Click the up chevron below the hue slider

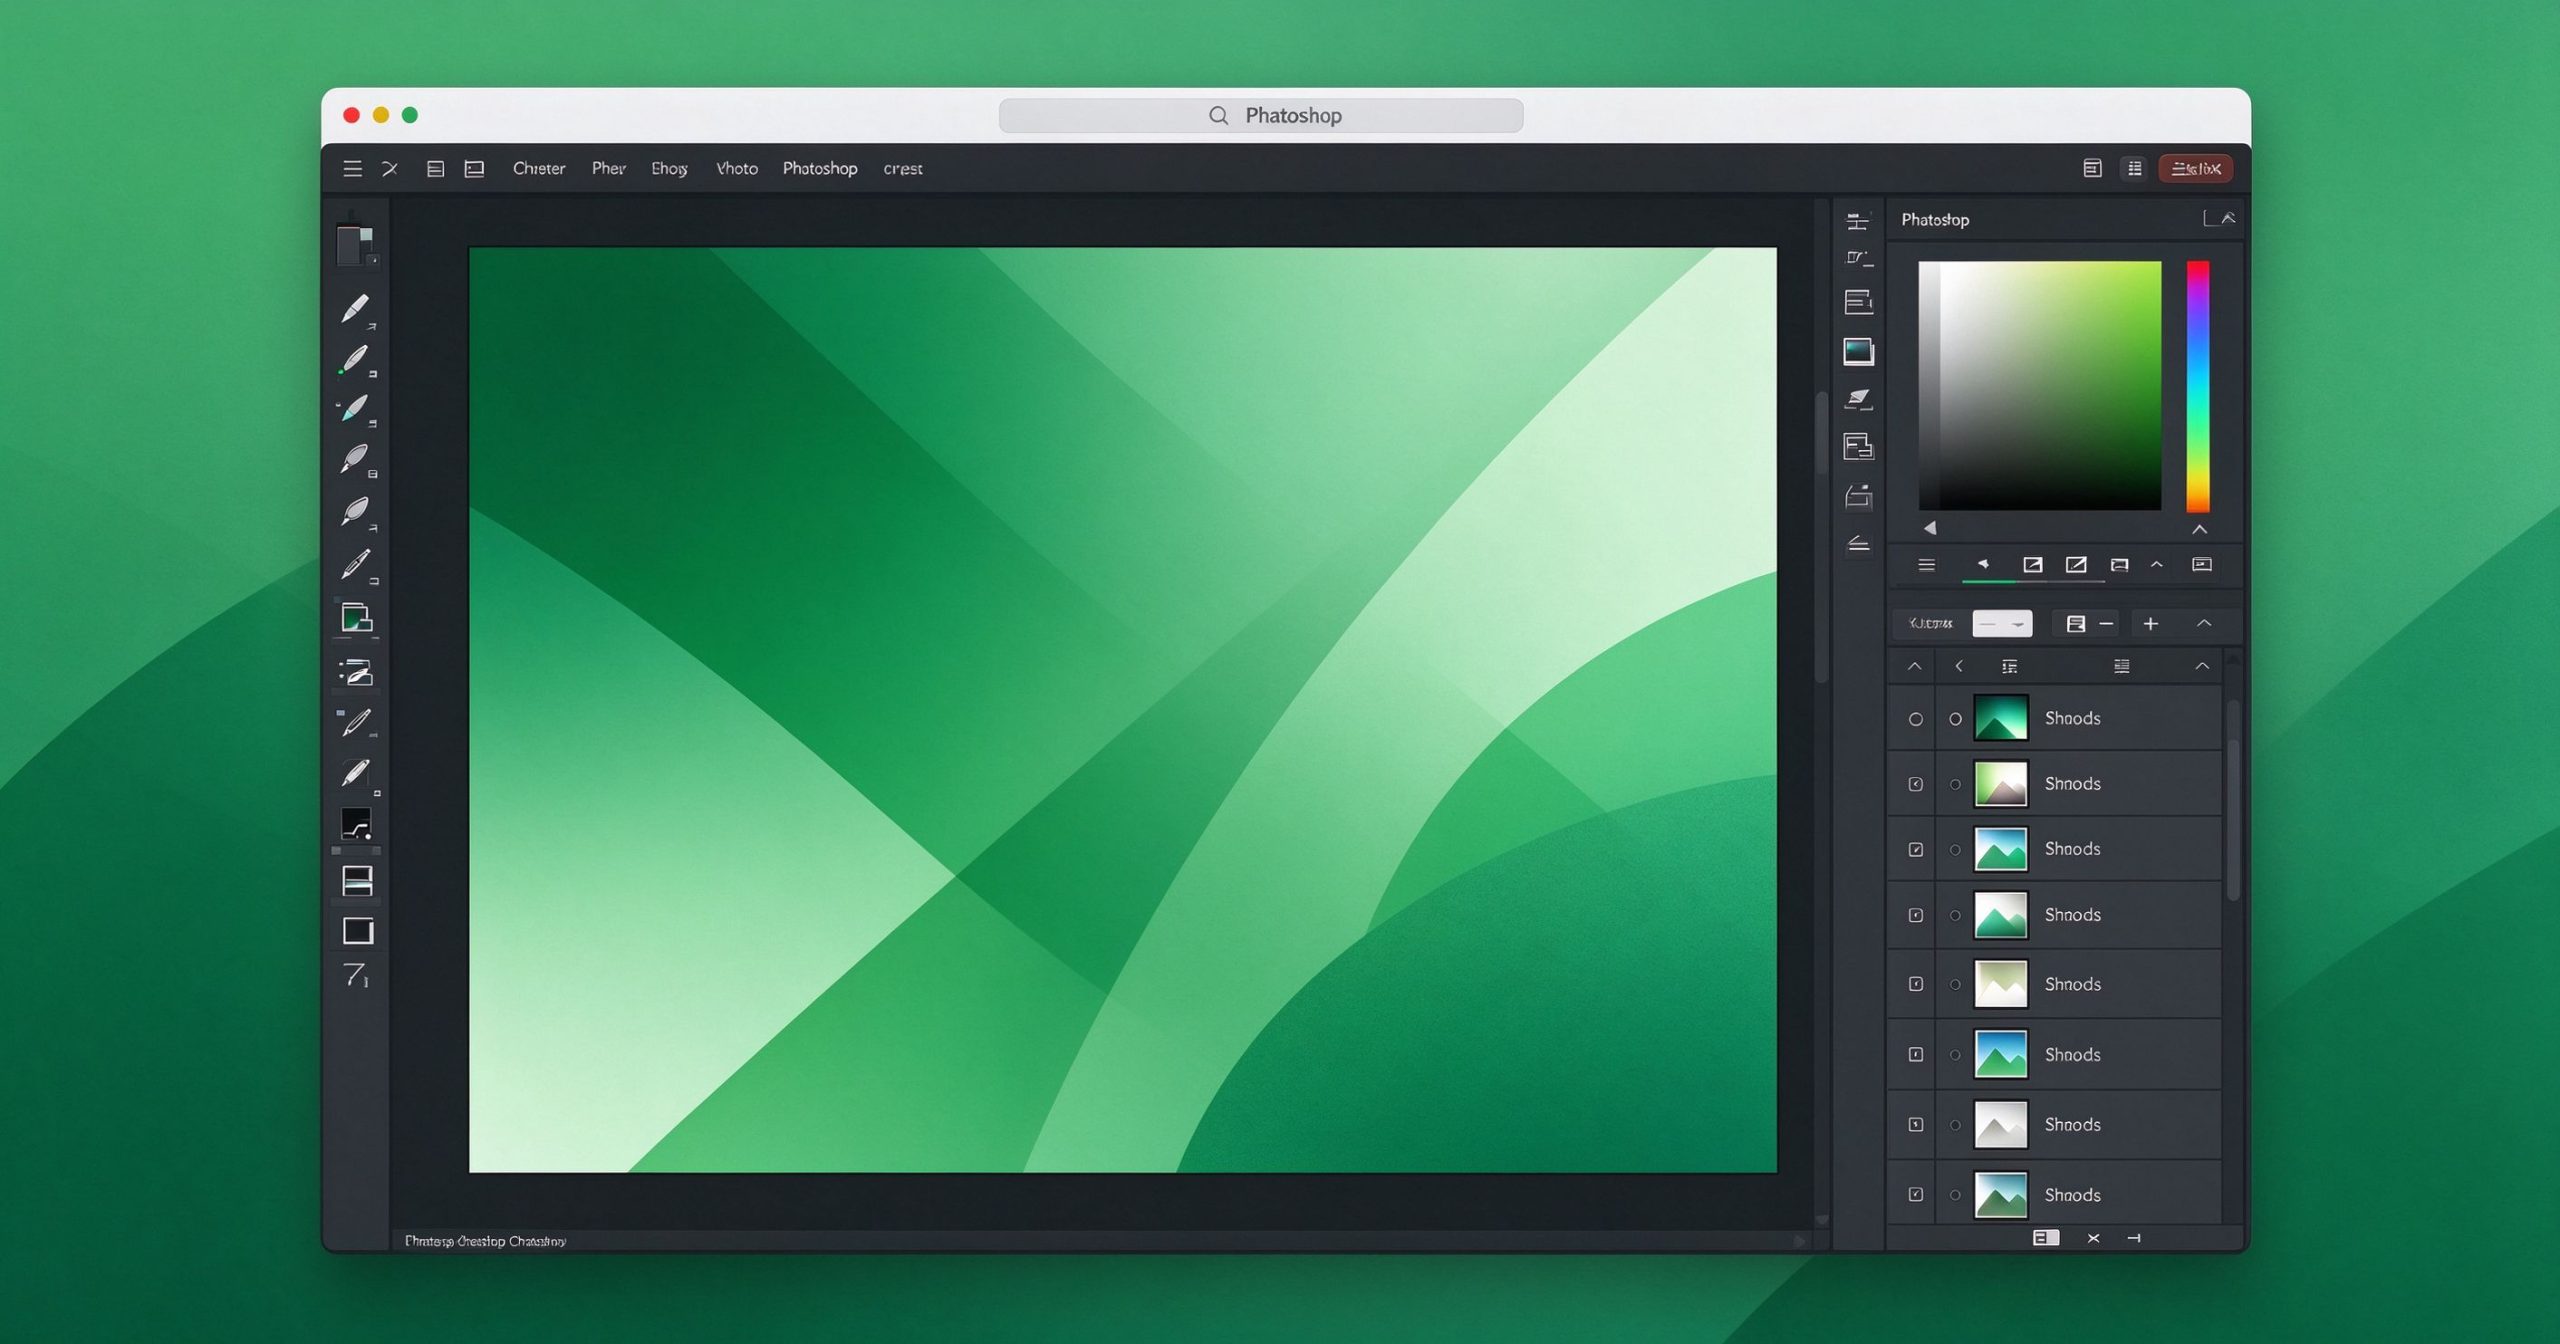pyautogui.click(x=2199, y=529)
